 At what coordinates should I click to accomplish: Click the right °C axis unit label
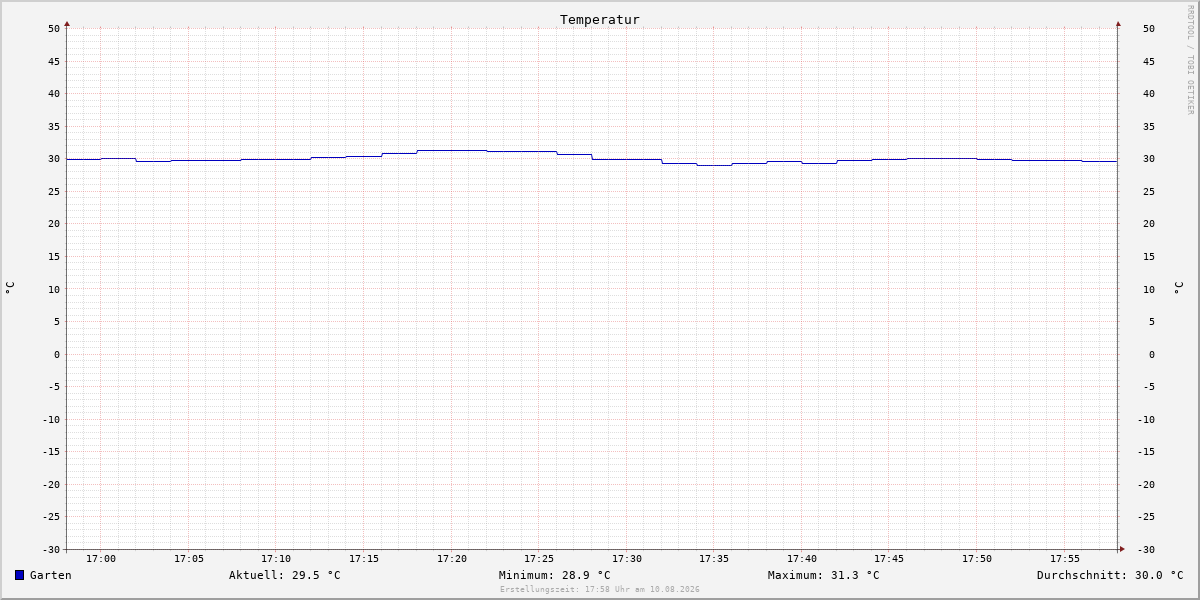coord(1179,288)
